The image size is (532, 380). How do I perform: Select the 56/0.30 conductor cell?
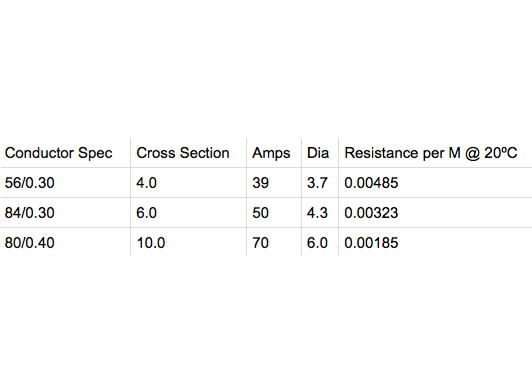(x=30, y=183)
